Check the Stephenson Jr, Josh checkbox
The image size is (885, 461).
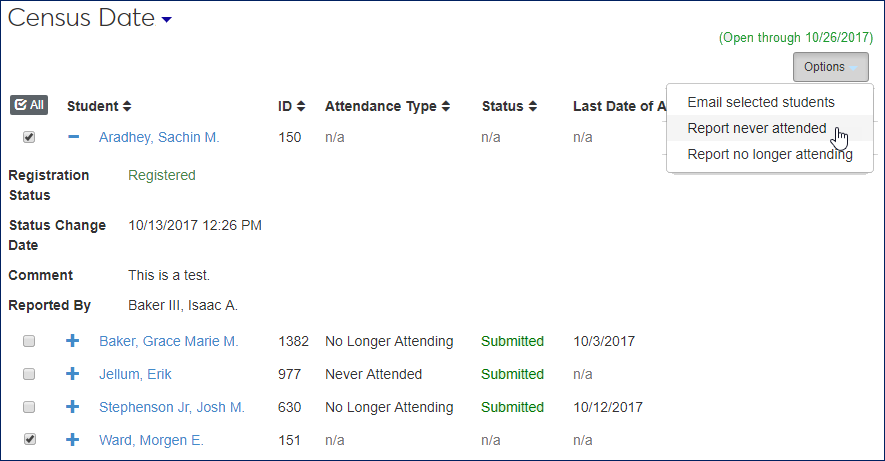29,407
